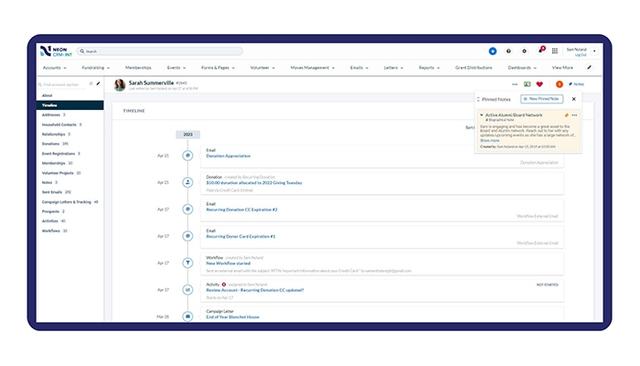Open the Accounts menu
The image size is (640, 366).
55,68
